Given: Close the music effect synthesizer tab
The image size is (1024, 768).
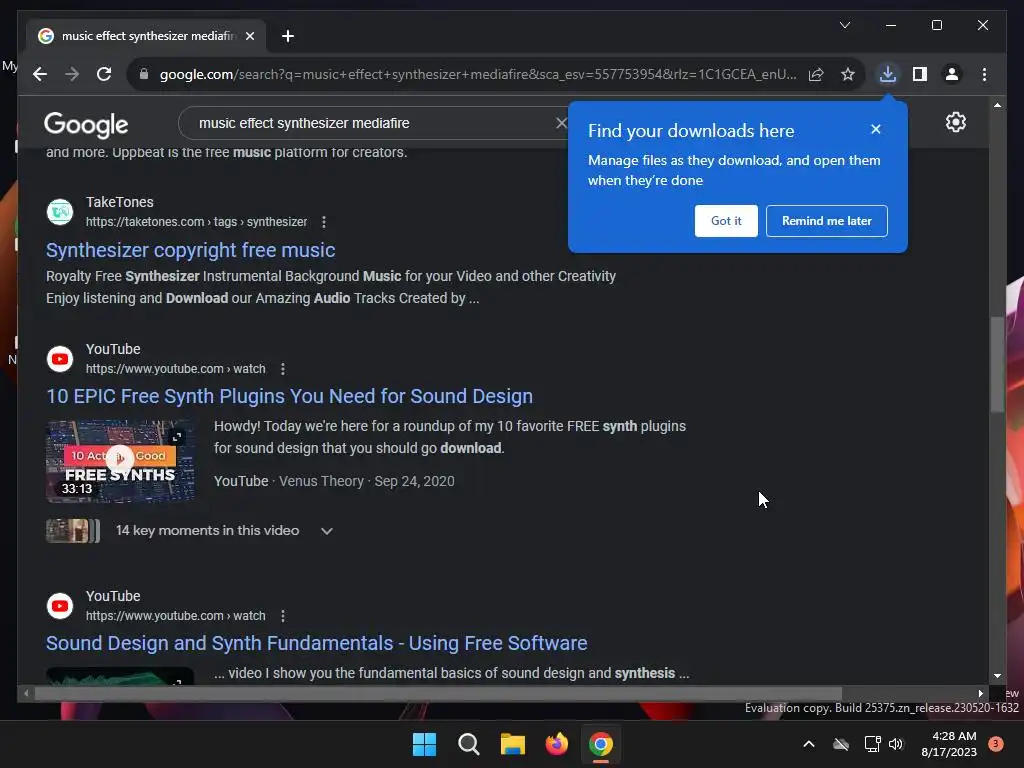Looking at the screenshot, I should pos(249,36).
